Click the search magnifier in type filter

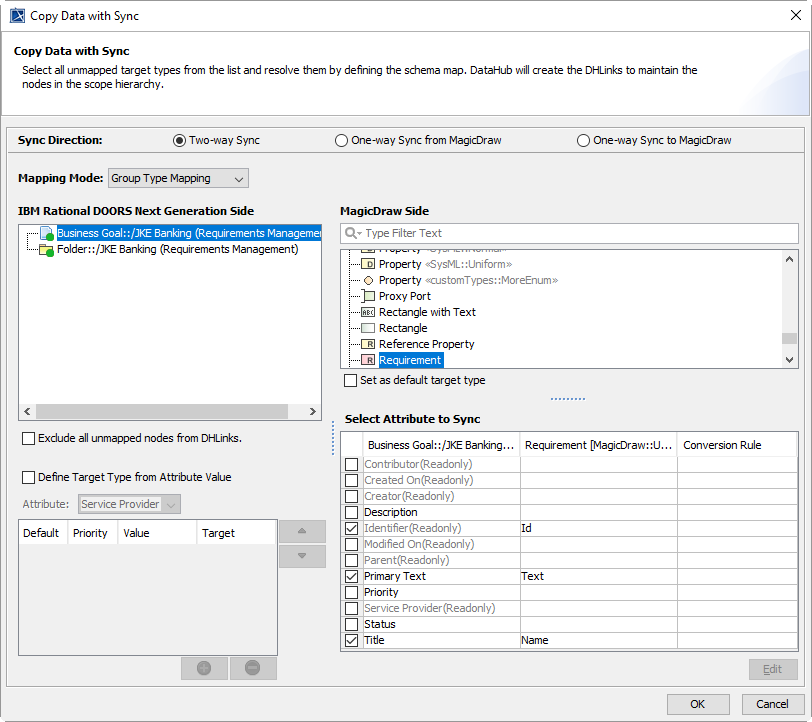coord(352,233)
